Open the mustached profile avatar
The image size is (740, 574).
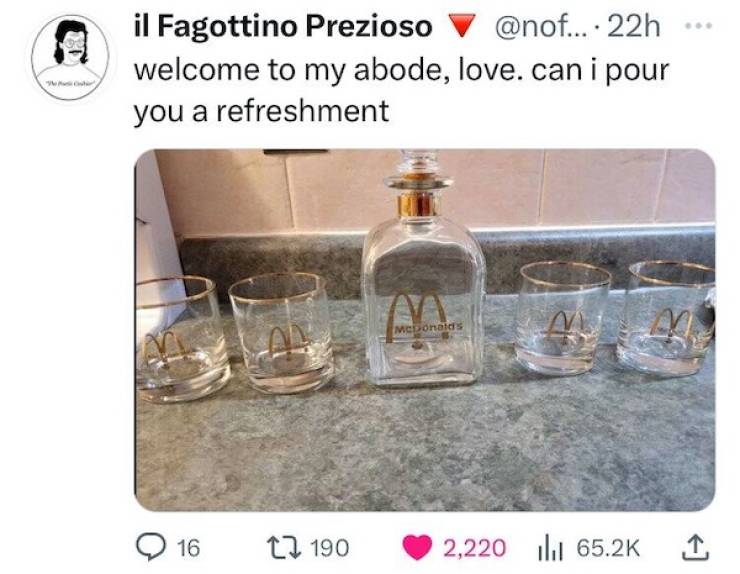[69, 56]
